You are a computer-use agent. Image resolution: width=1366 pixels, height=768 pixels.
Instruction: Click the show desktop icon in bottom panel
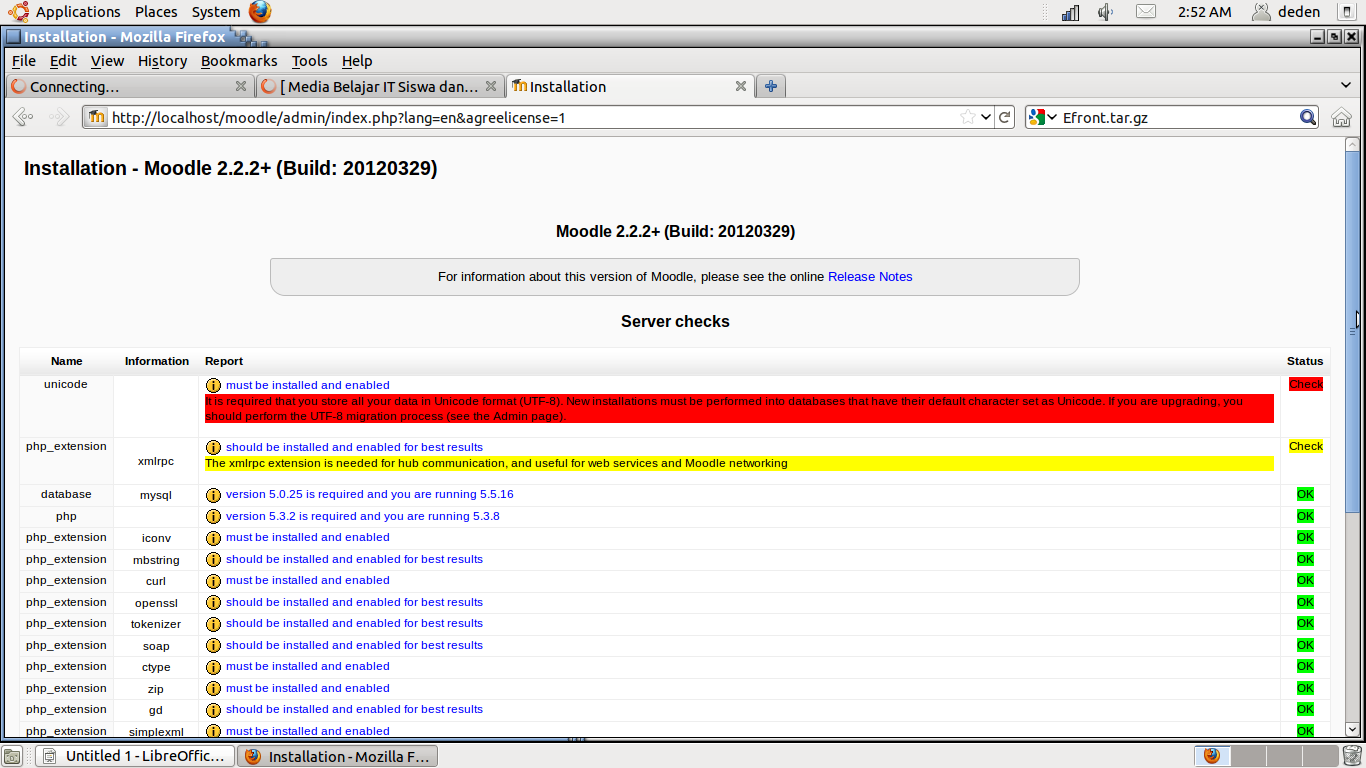click(12, 756)
